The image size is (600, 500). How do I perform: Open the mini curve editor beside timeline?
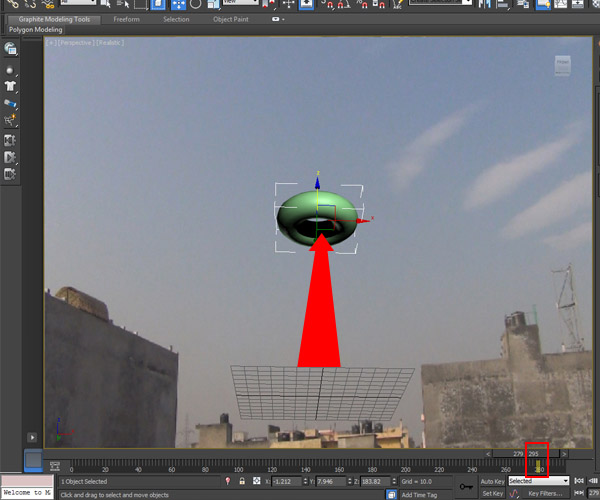pyautogui.click(x=55, y=466)
